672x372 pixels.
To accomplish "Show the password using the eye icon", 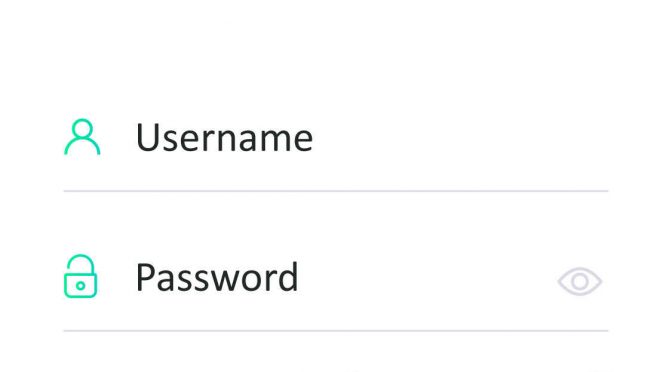I will (x=580, y=282).
